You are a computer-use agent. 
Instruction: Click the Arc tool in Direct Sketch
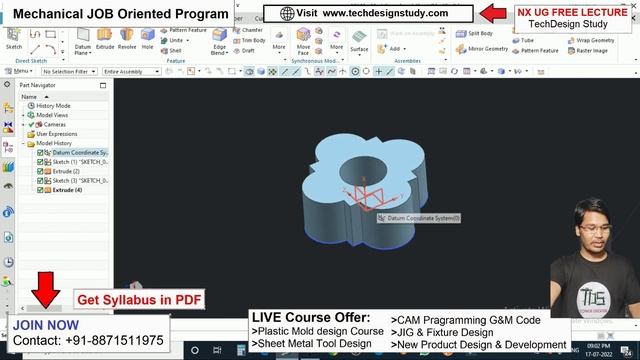pyautogui.click(x=51, y=50)
